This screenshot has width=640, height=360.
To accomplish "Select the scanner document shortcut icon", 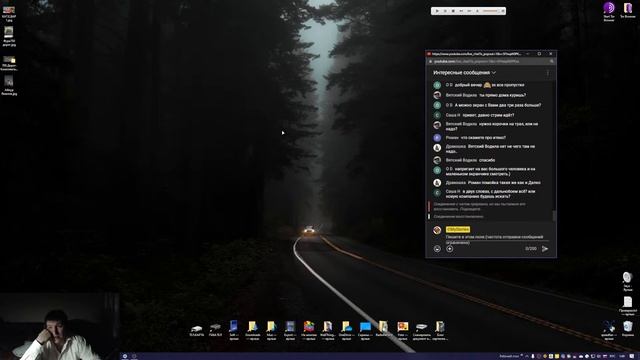I will click(x=421, y=331).
